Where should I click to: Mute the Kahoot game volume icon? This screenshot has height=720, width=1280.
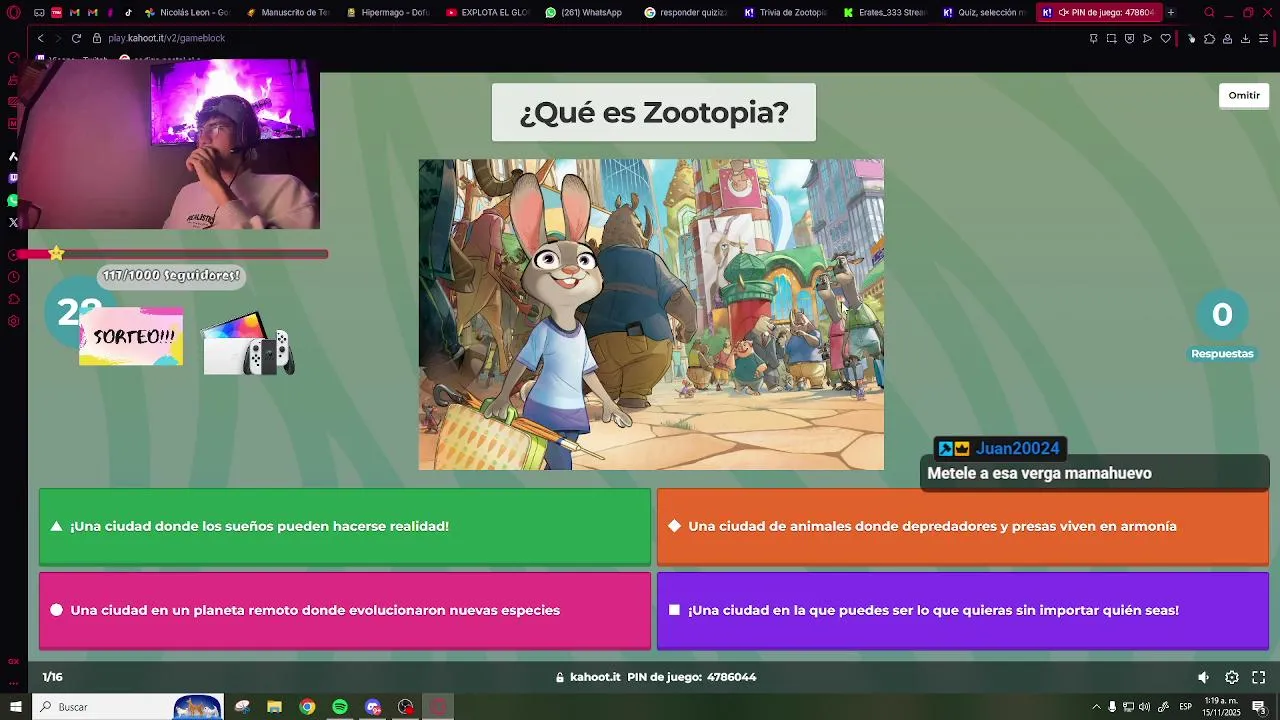[x=1203, y=677]
